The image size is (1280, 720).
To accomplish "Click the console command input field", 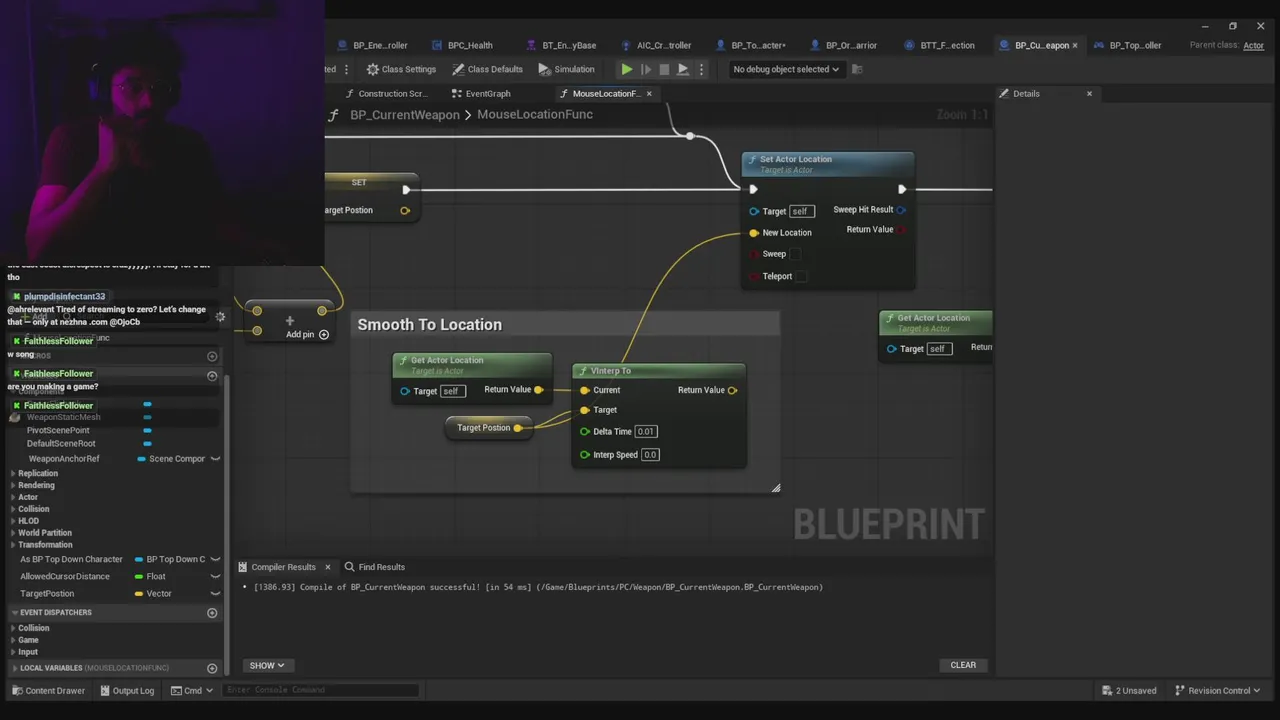I will [322, 690].
